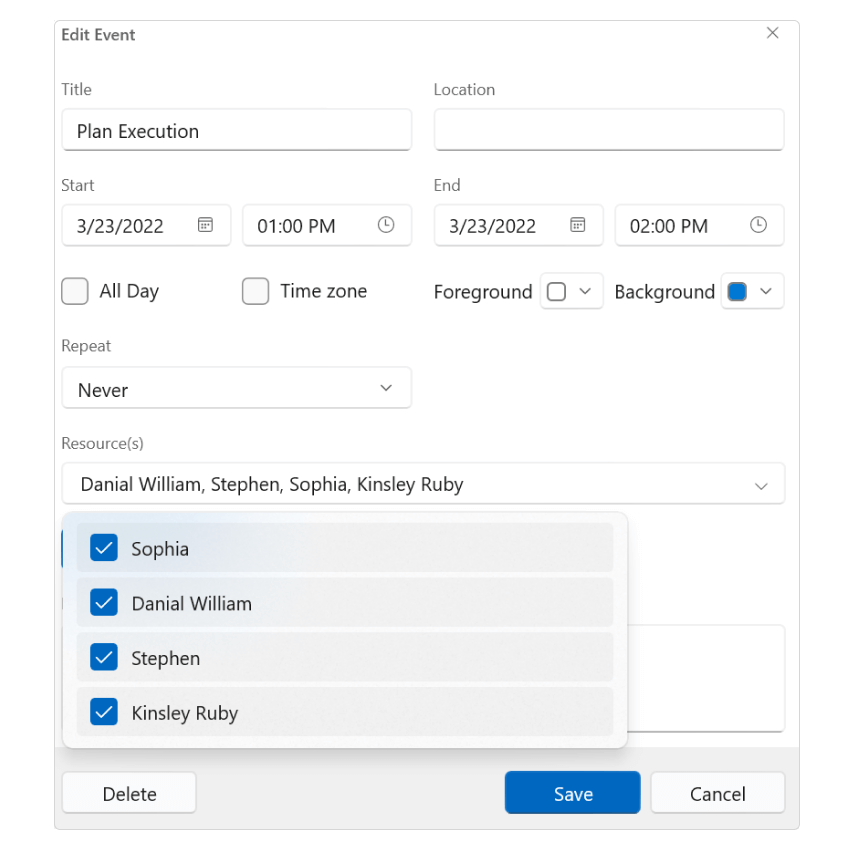Image resolution: width=855 pixels, height=849 pixels.
Task: Delete the Plan Execution event
Action: click(128, 792)
